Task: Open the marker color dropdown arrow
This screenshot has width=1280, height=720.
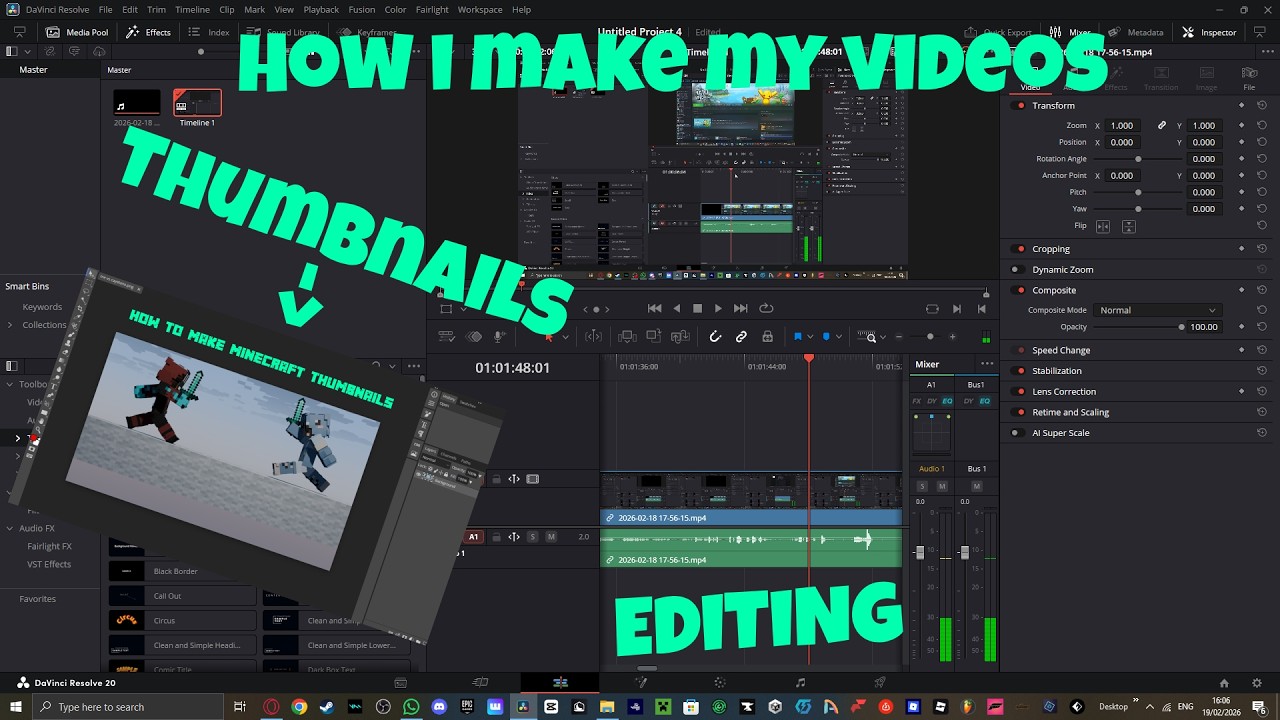Action: pos(838,337)
